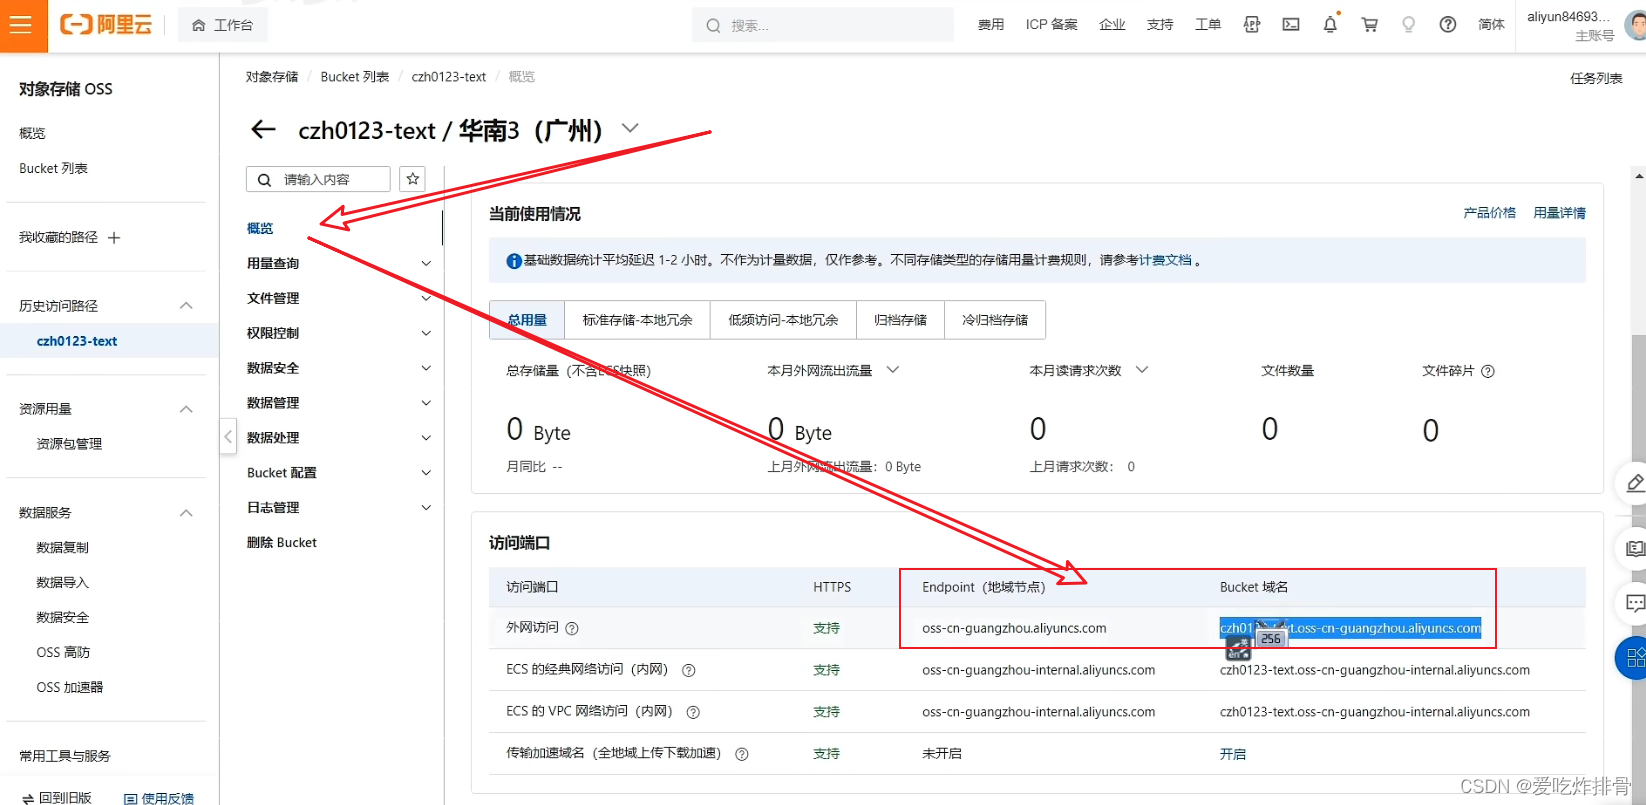Click 开启 for transfer acceleration
Screen dimensions: 1646x805
[1233, 754]
